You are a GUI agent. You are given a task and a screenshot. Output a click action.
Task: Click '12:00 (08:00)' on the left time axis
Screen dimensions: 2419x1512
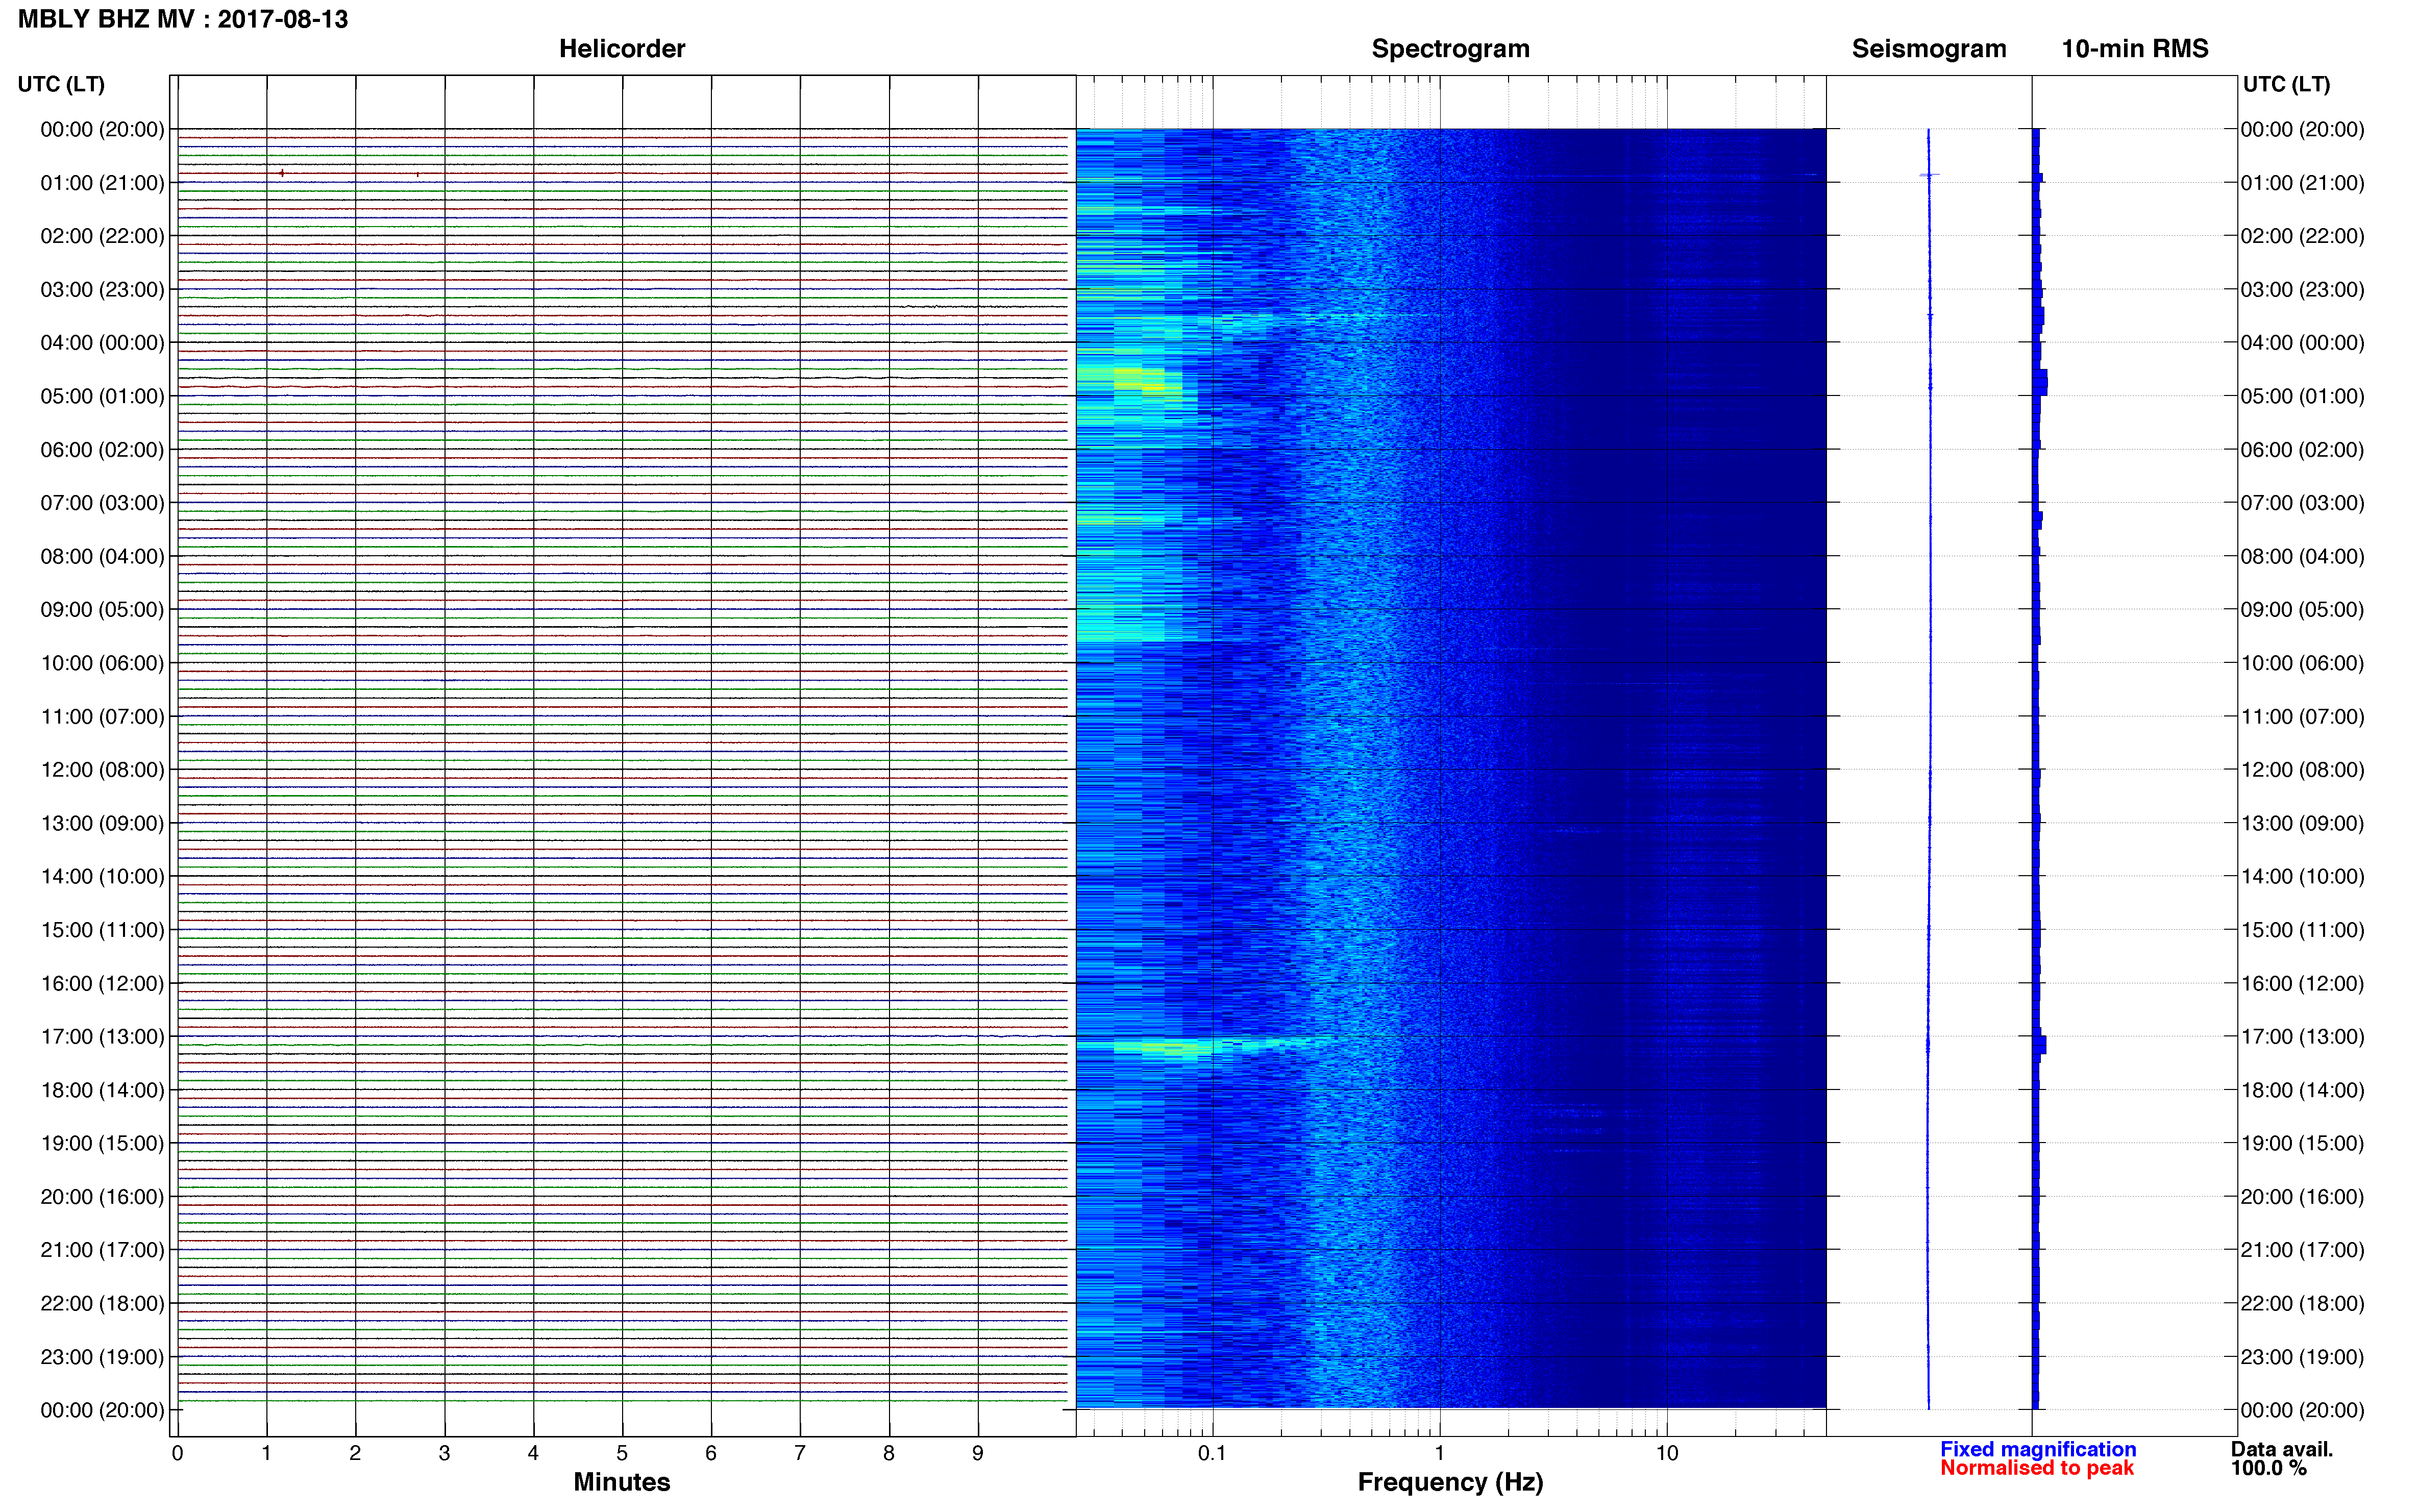[x=102, y=770]
